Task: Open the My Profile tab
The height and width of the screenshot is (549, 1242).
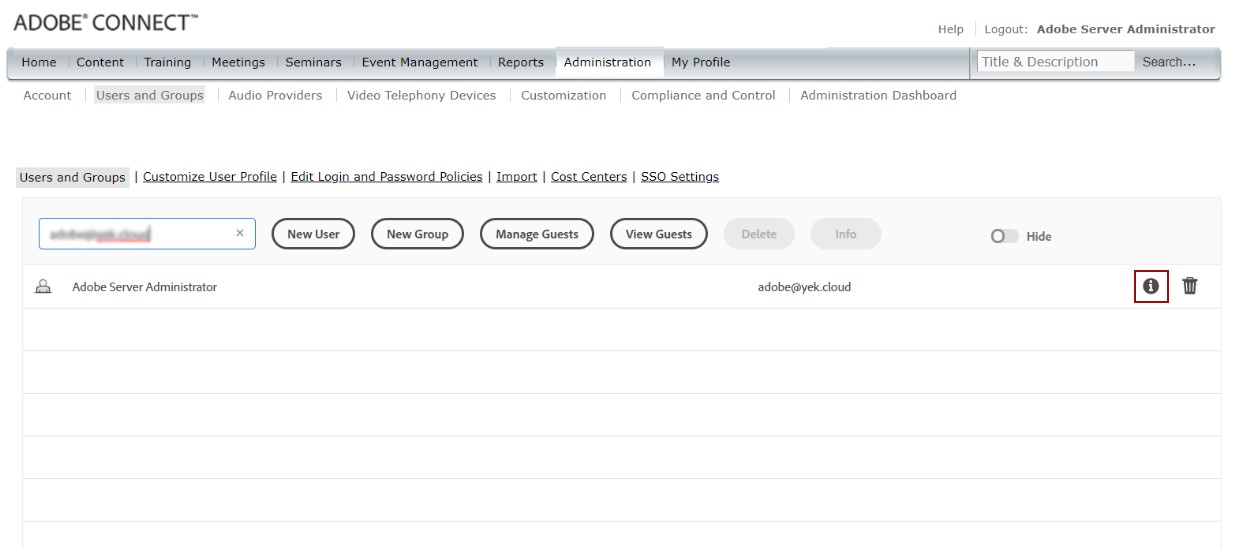Action: point(701,62)
